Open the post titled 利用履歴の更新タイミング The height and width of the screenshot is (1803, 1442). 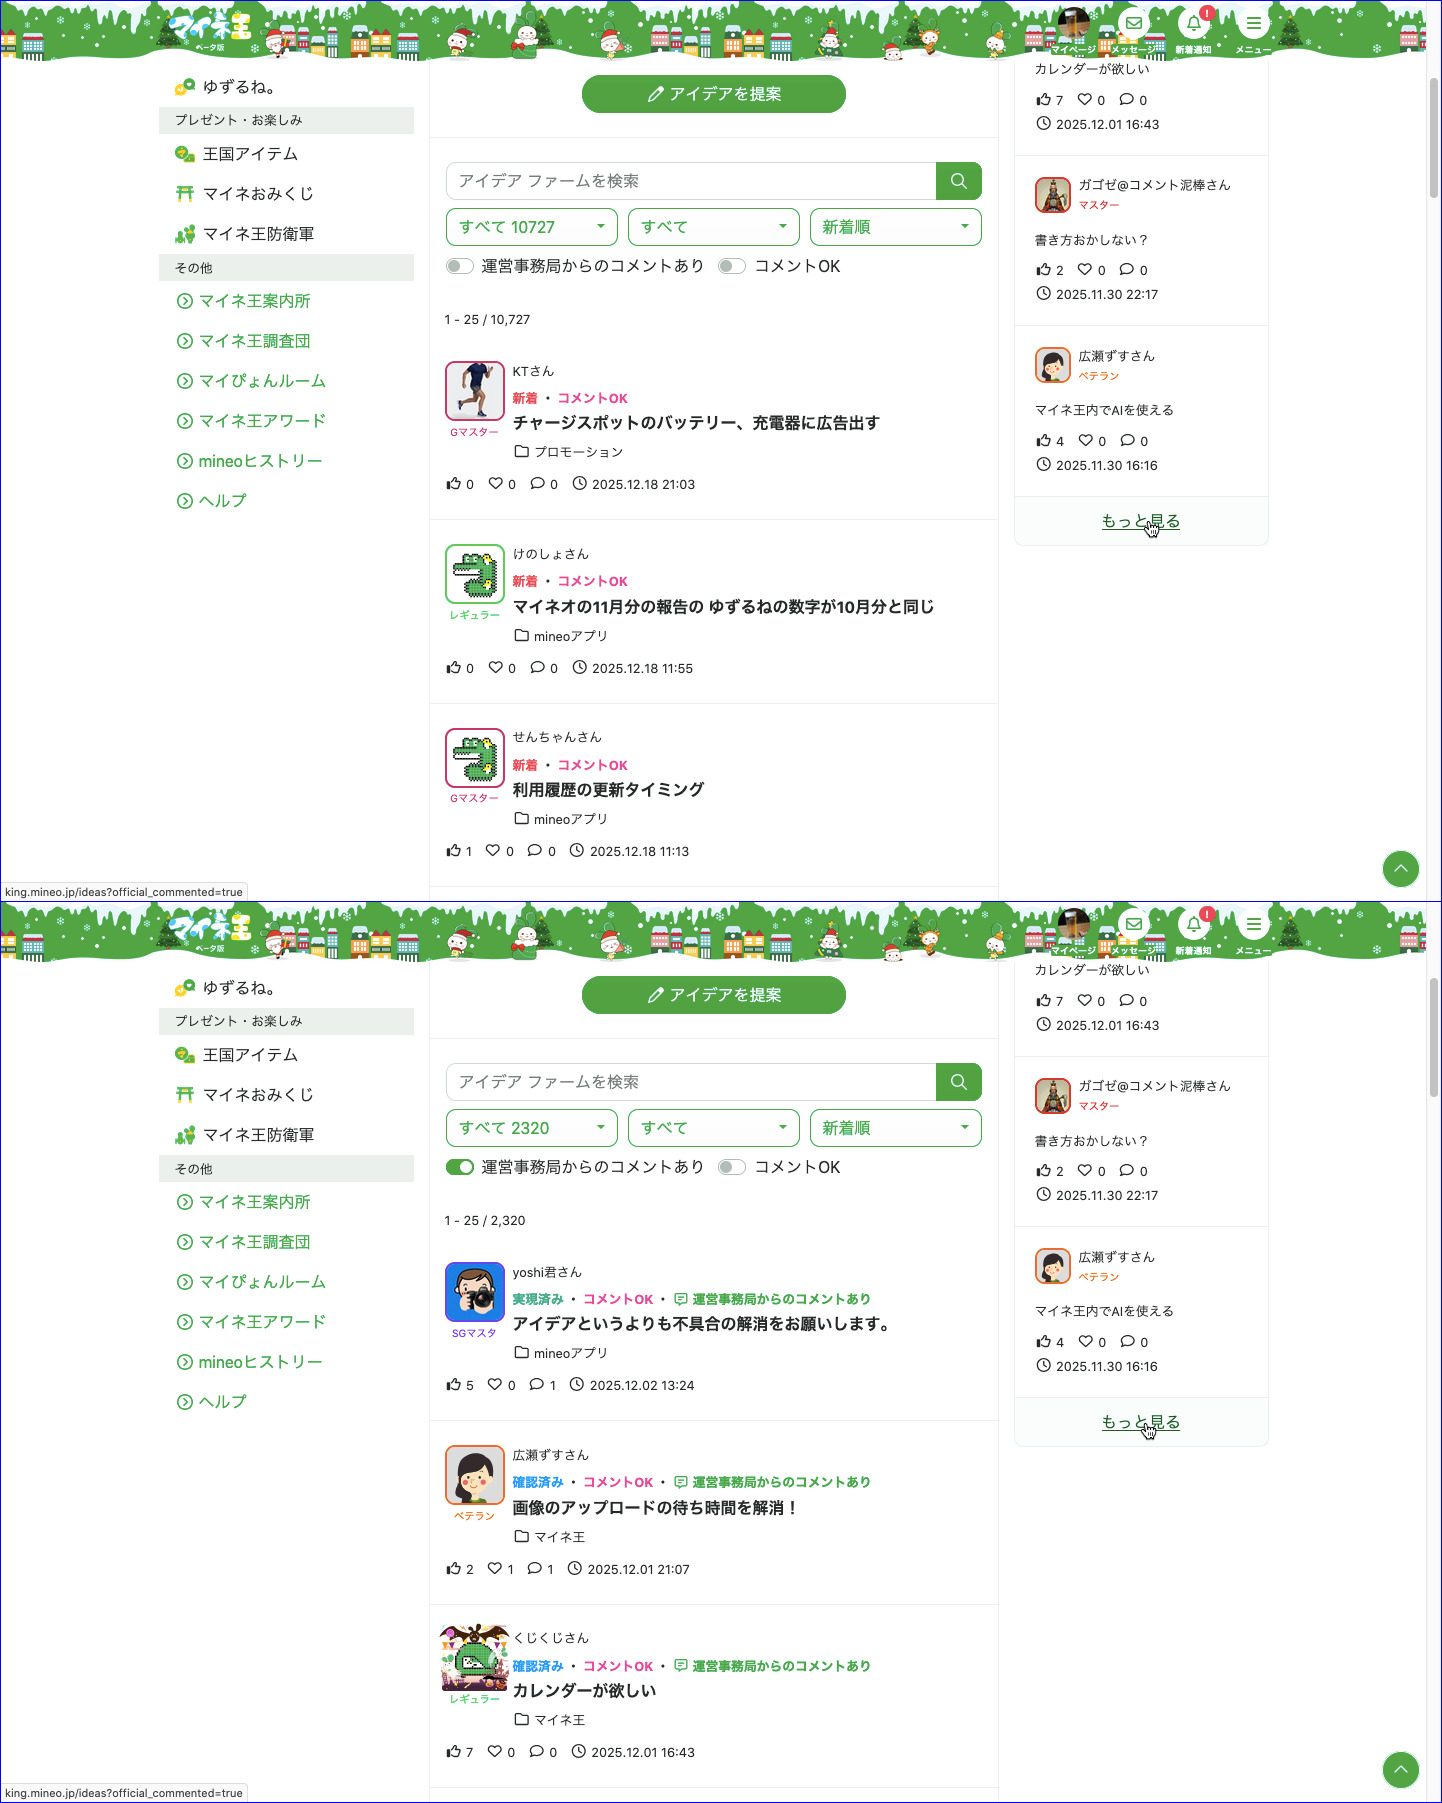point(608,790)
